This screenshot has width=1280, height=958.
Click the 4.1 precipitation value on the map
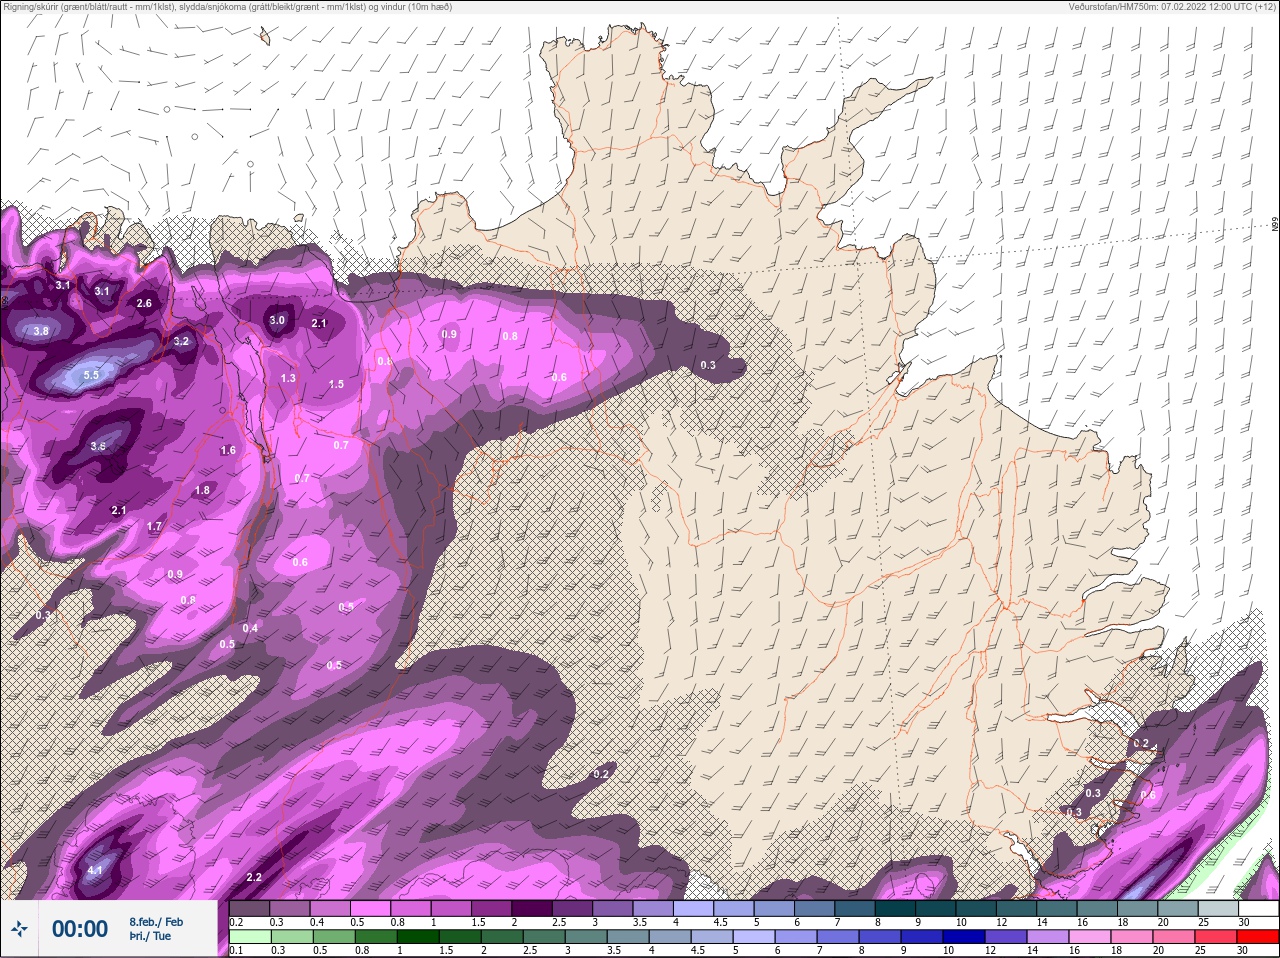95,870
